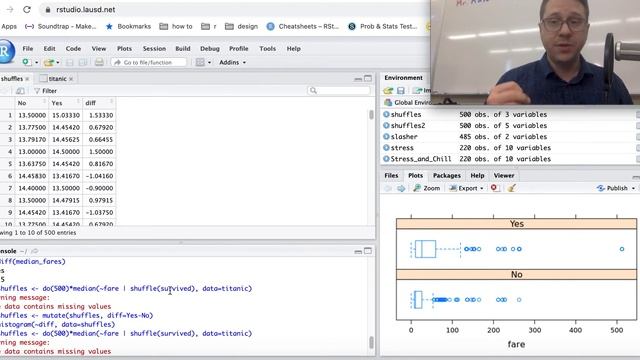Image resolution: width=640 pixels, height=360 pixels.
Task: Click the Go to file/function field
Action: [149, 62]
